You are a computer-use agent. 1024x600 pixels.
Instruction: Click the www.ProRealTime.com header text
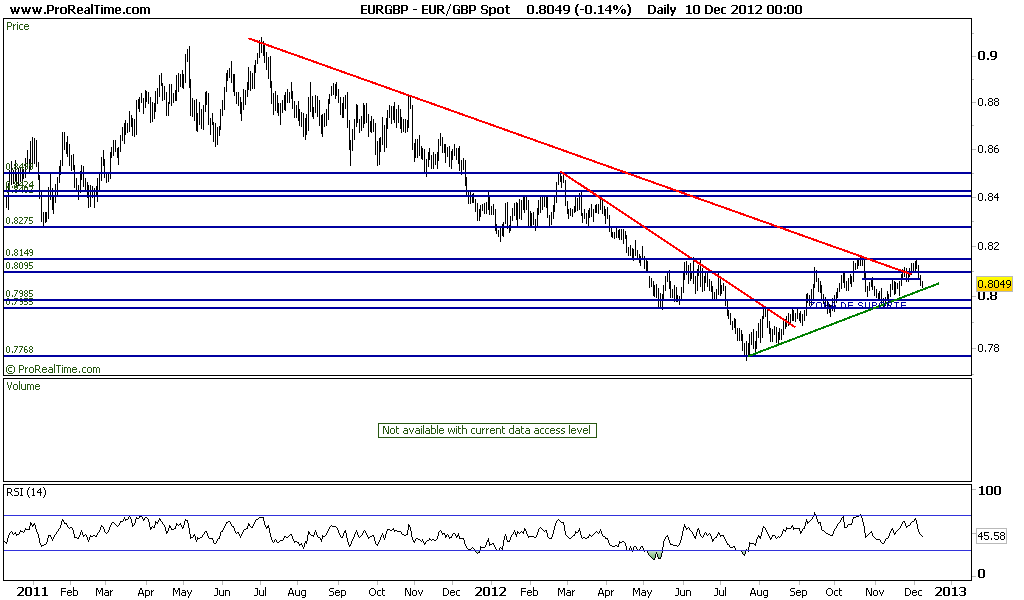click(80, 9)
